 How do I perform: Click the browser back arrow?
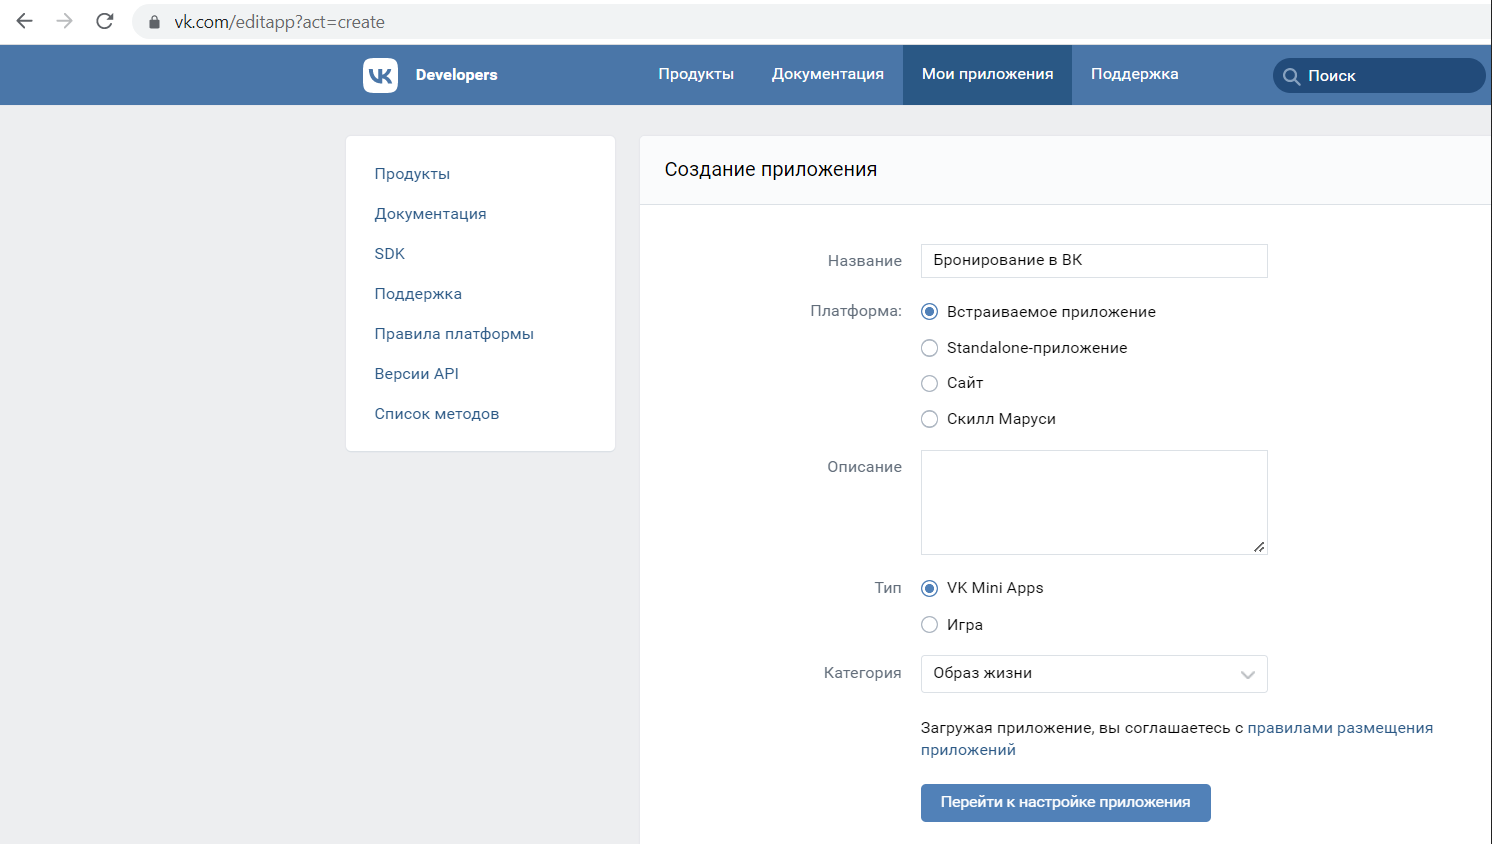click(x=25, y=21)
